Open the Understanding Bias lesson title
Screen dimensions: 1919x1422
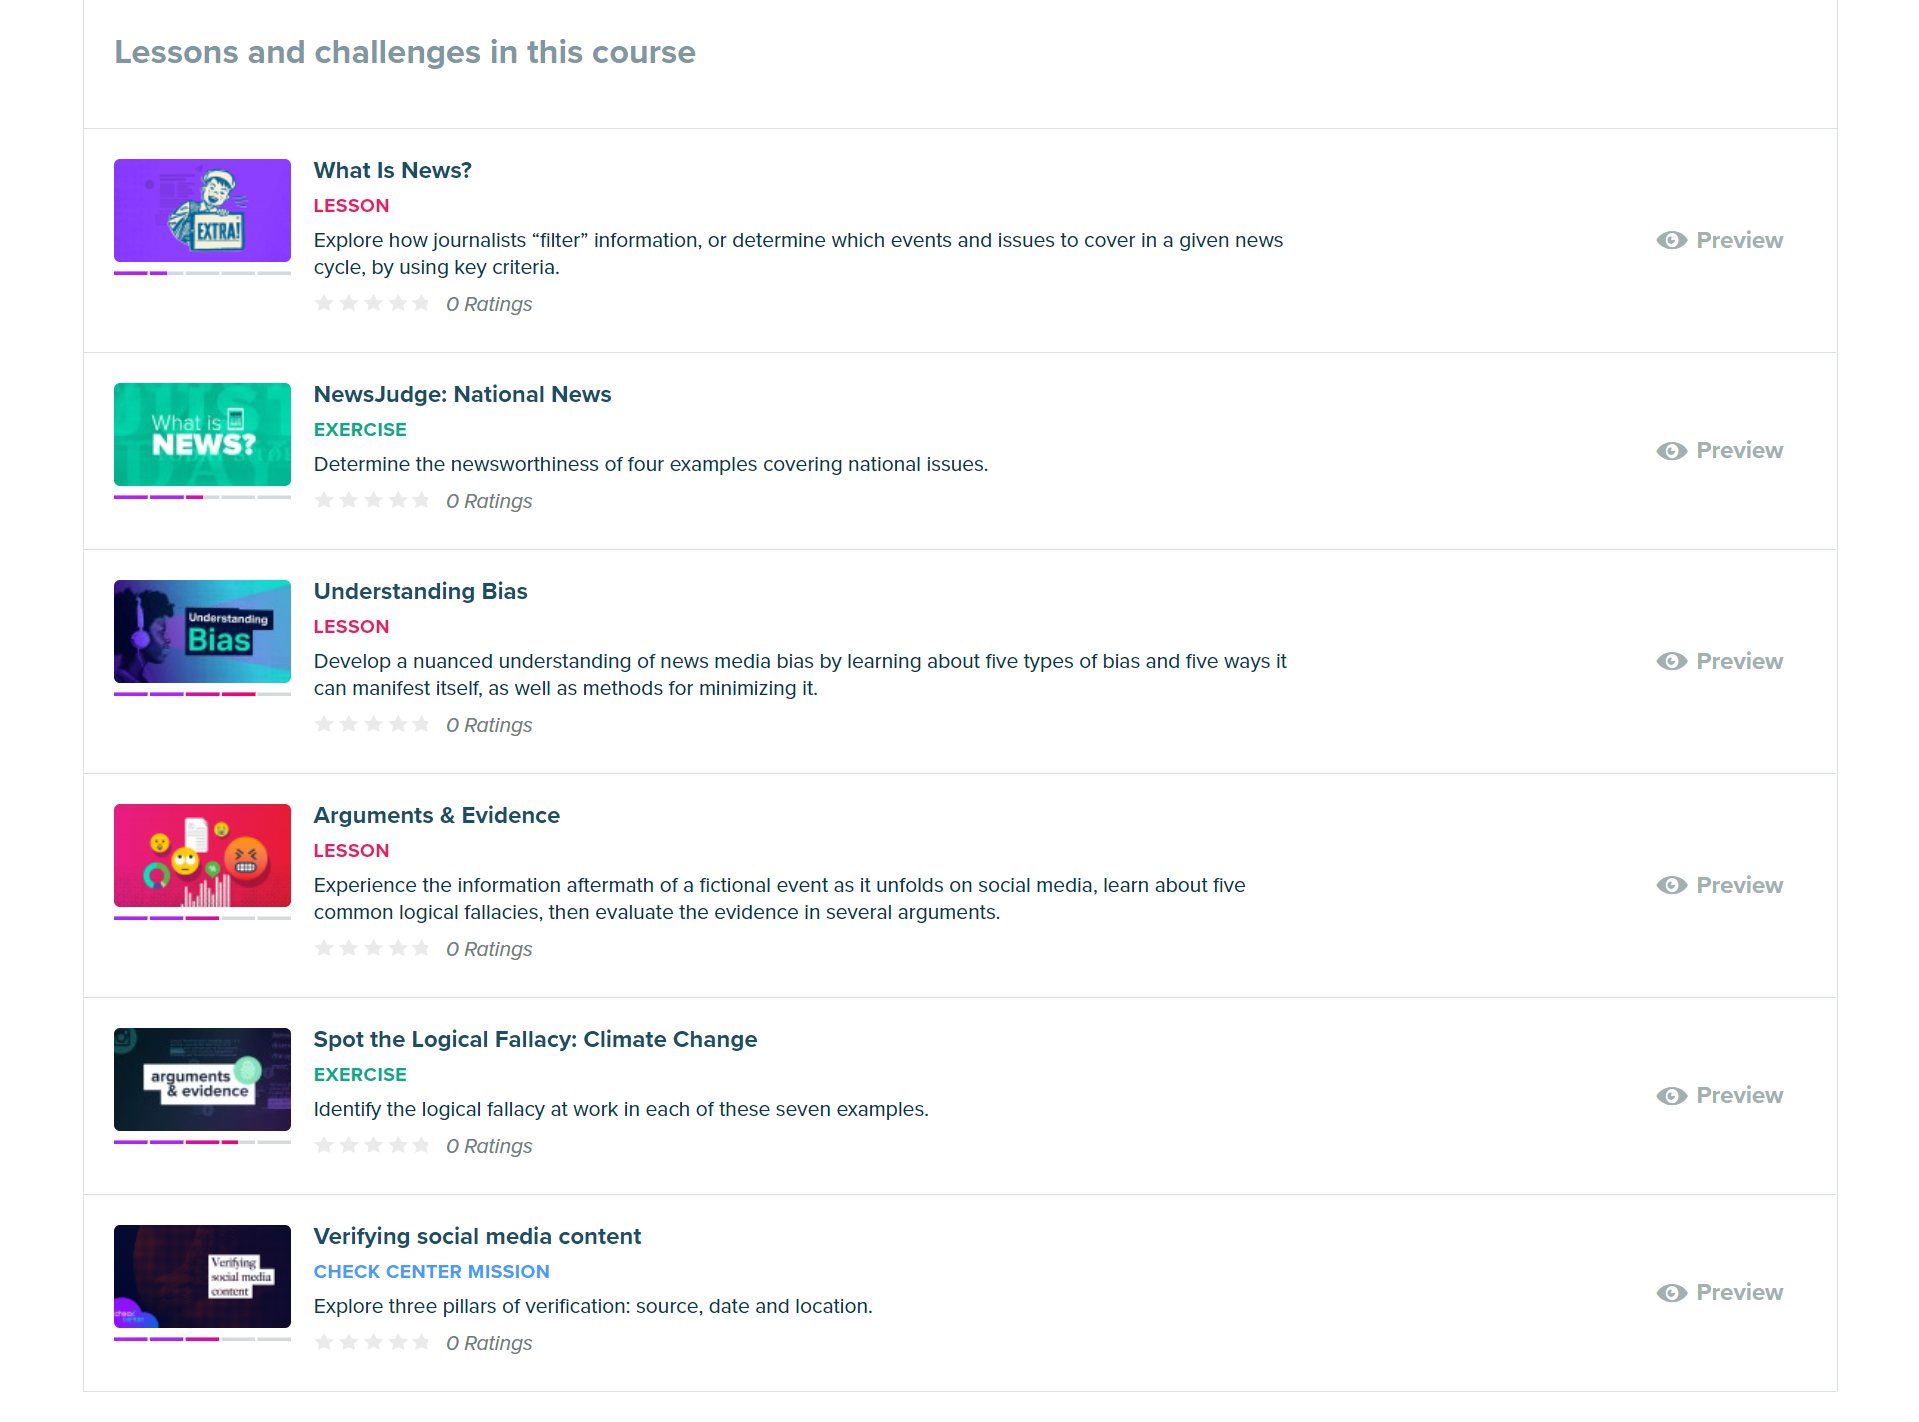coord(420,592)
